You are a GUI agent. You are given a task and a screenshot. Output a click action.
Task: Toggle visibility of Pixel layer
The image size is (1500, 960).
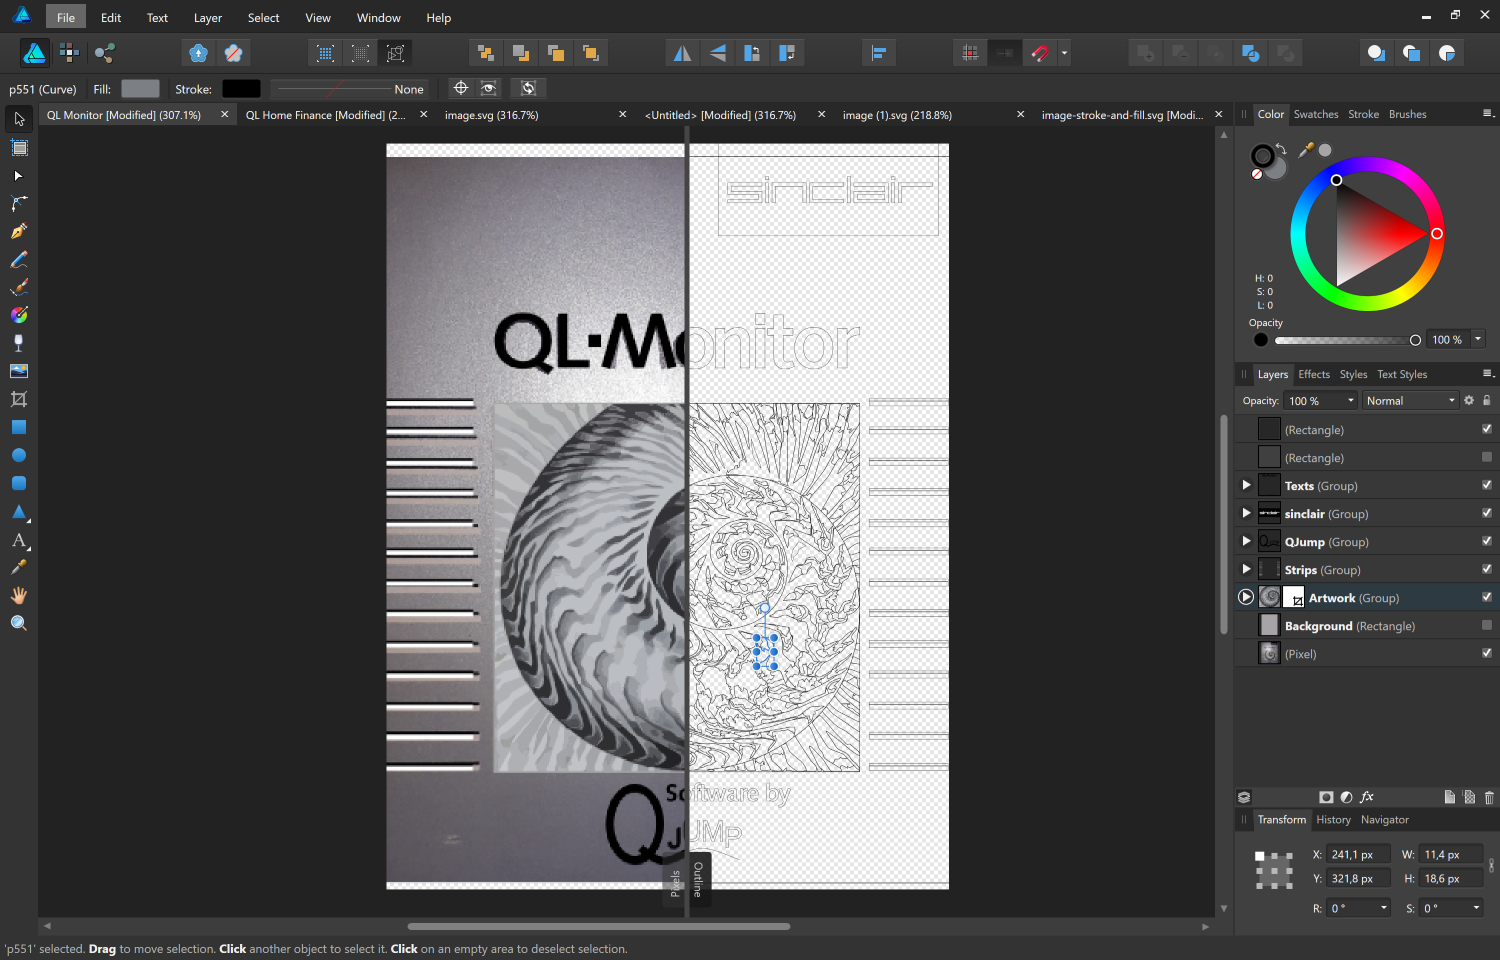[1487, 653]
